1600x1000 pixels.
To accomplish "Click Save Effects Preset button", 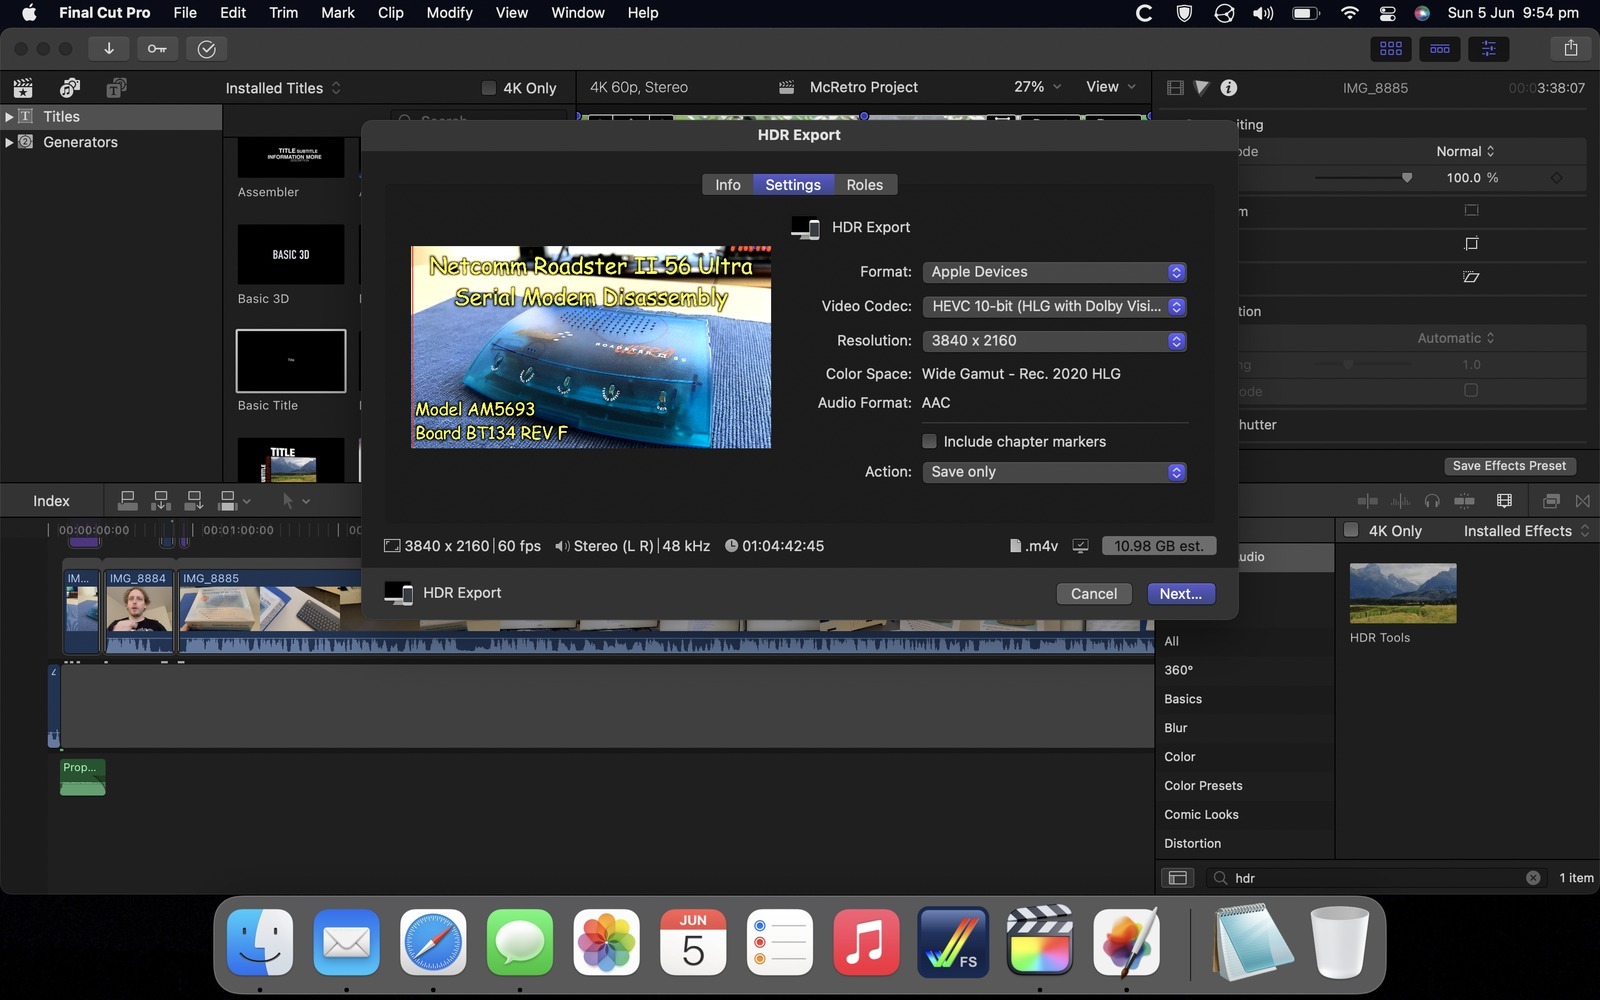I will click(x=1509, y=466).
